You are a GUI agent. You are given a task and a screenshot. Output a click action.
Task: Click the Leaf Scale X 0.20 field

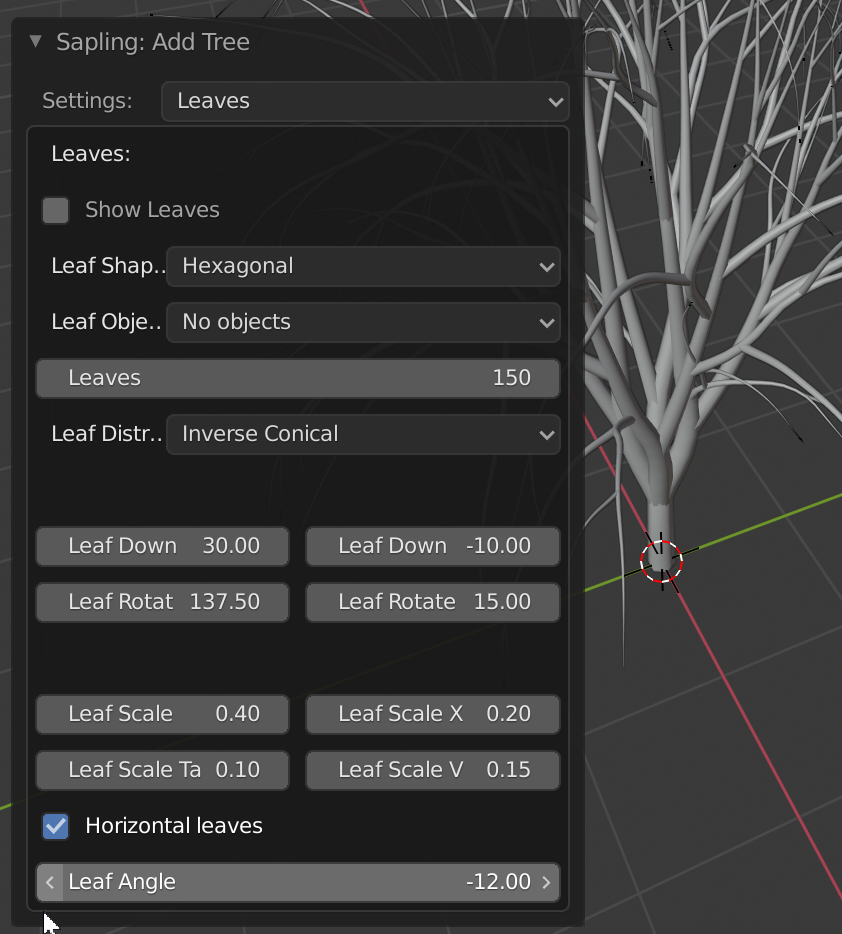433,714
